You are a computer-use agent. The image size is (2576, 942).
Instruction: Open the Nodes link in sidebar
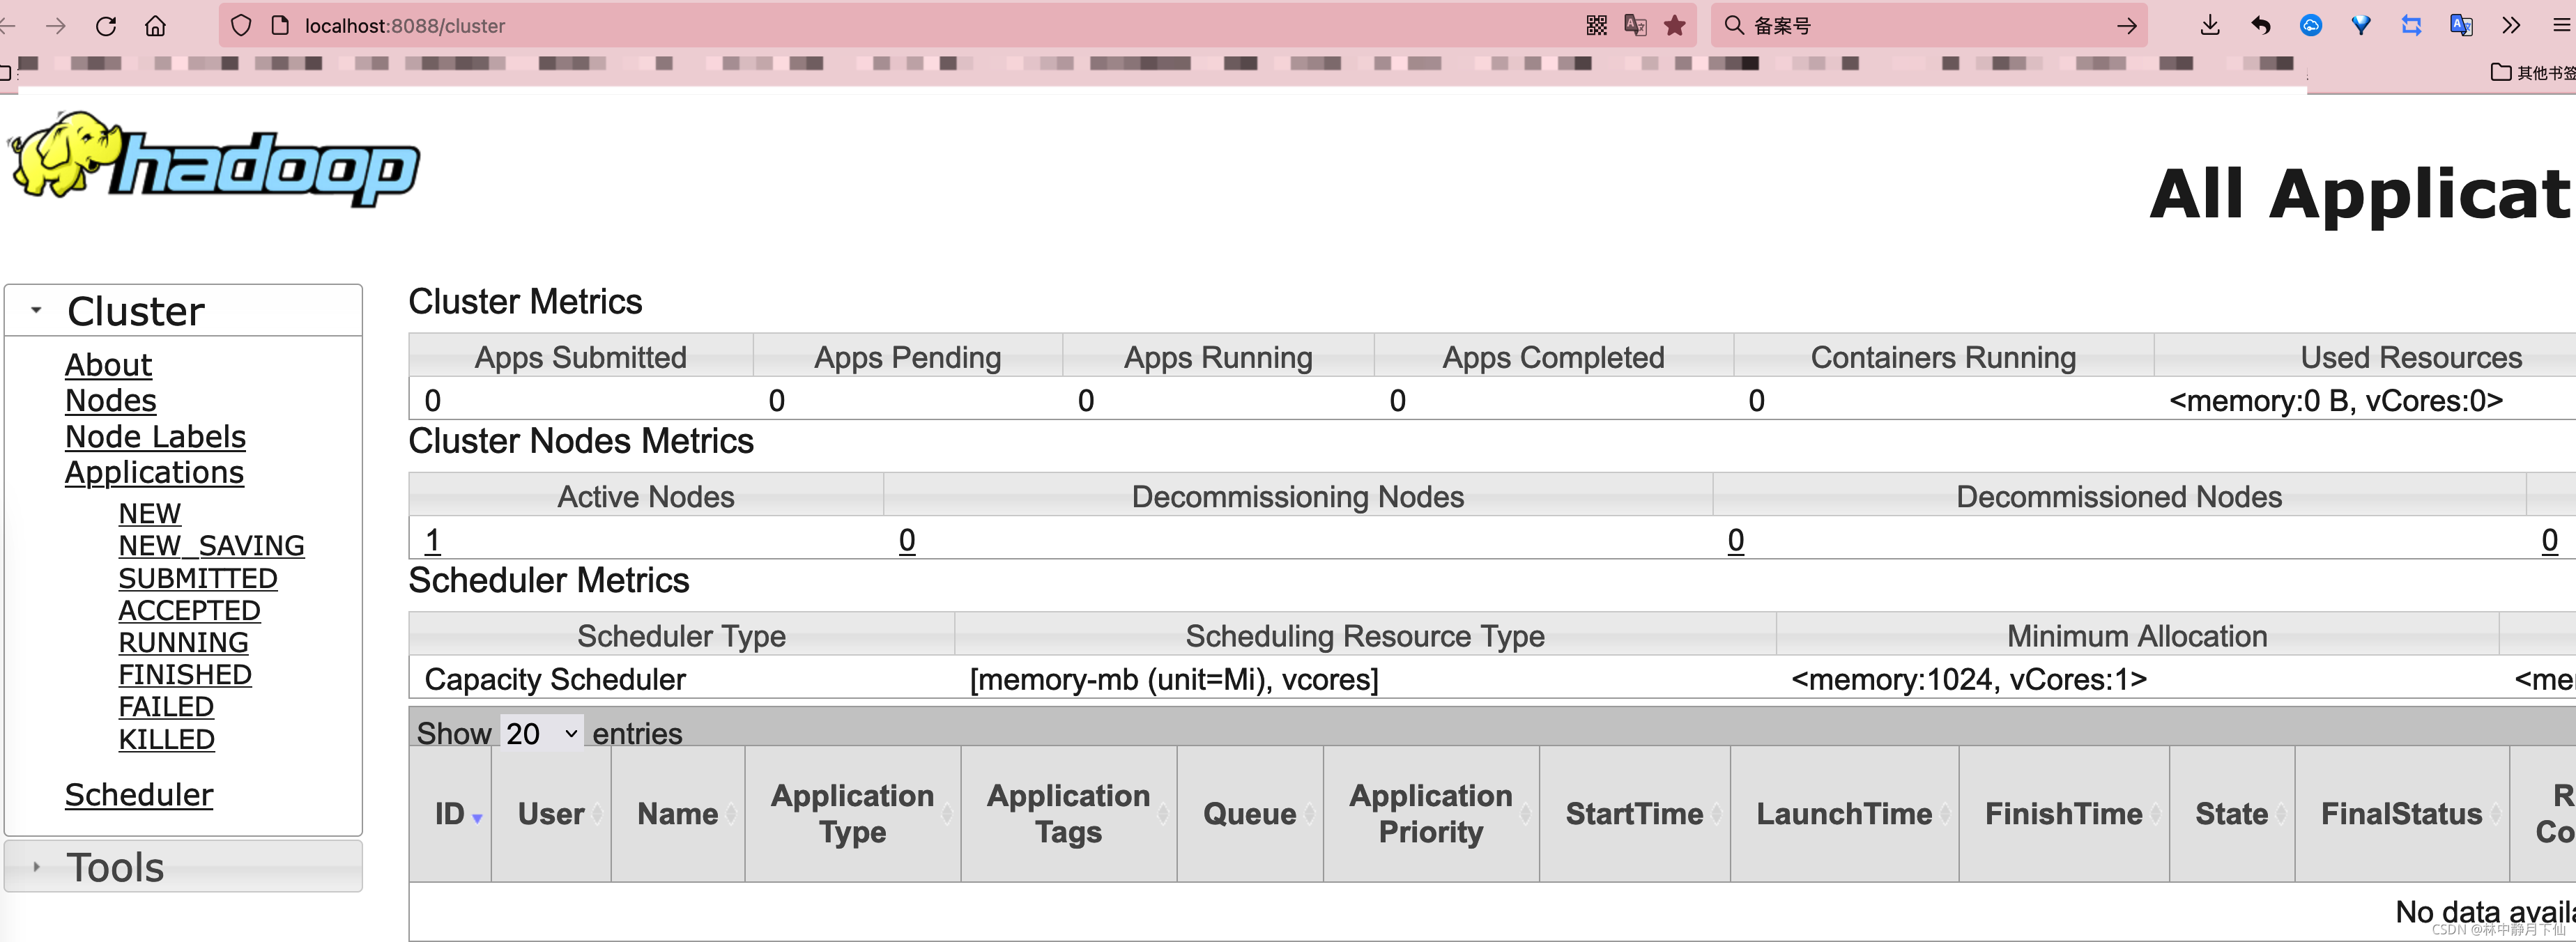(111, 401)
